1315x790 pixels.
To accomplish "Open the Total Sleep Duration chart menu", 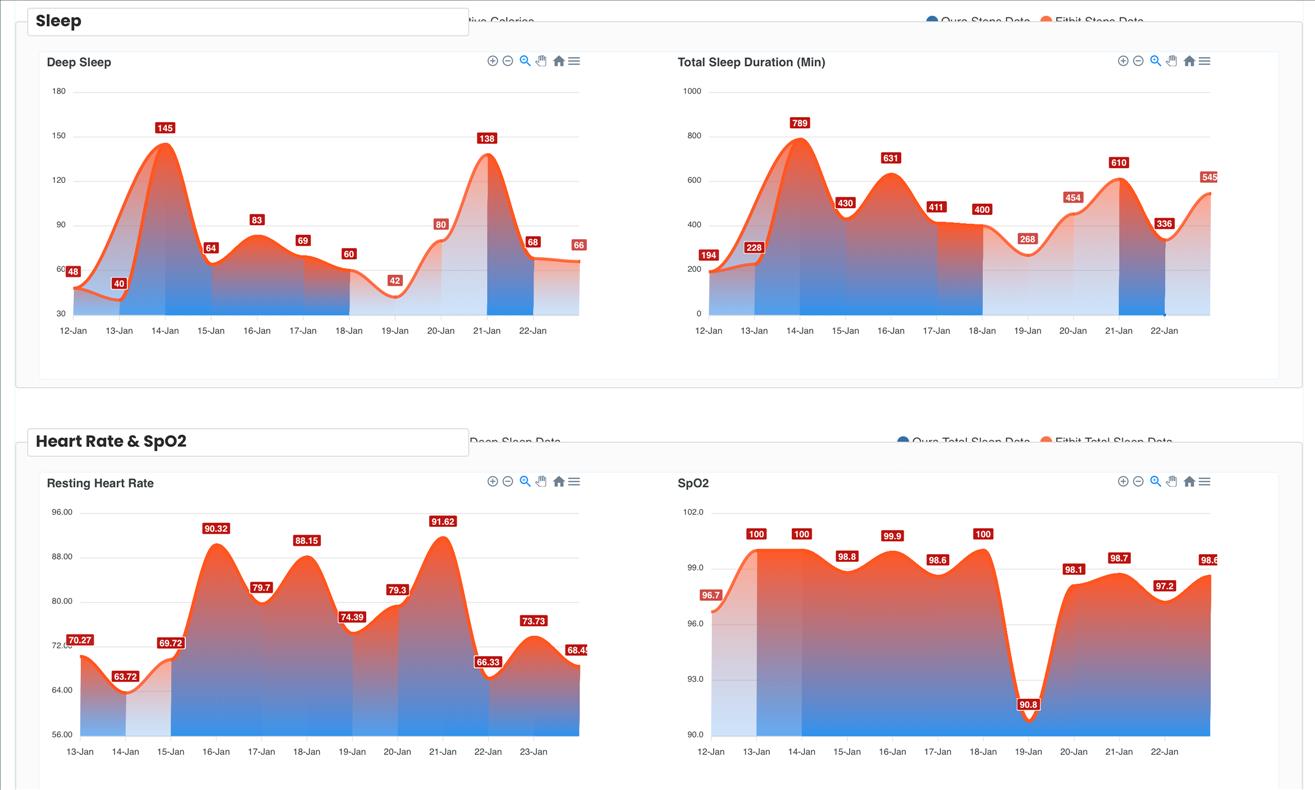I will click(x=1205, y=61).
